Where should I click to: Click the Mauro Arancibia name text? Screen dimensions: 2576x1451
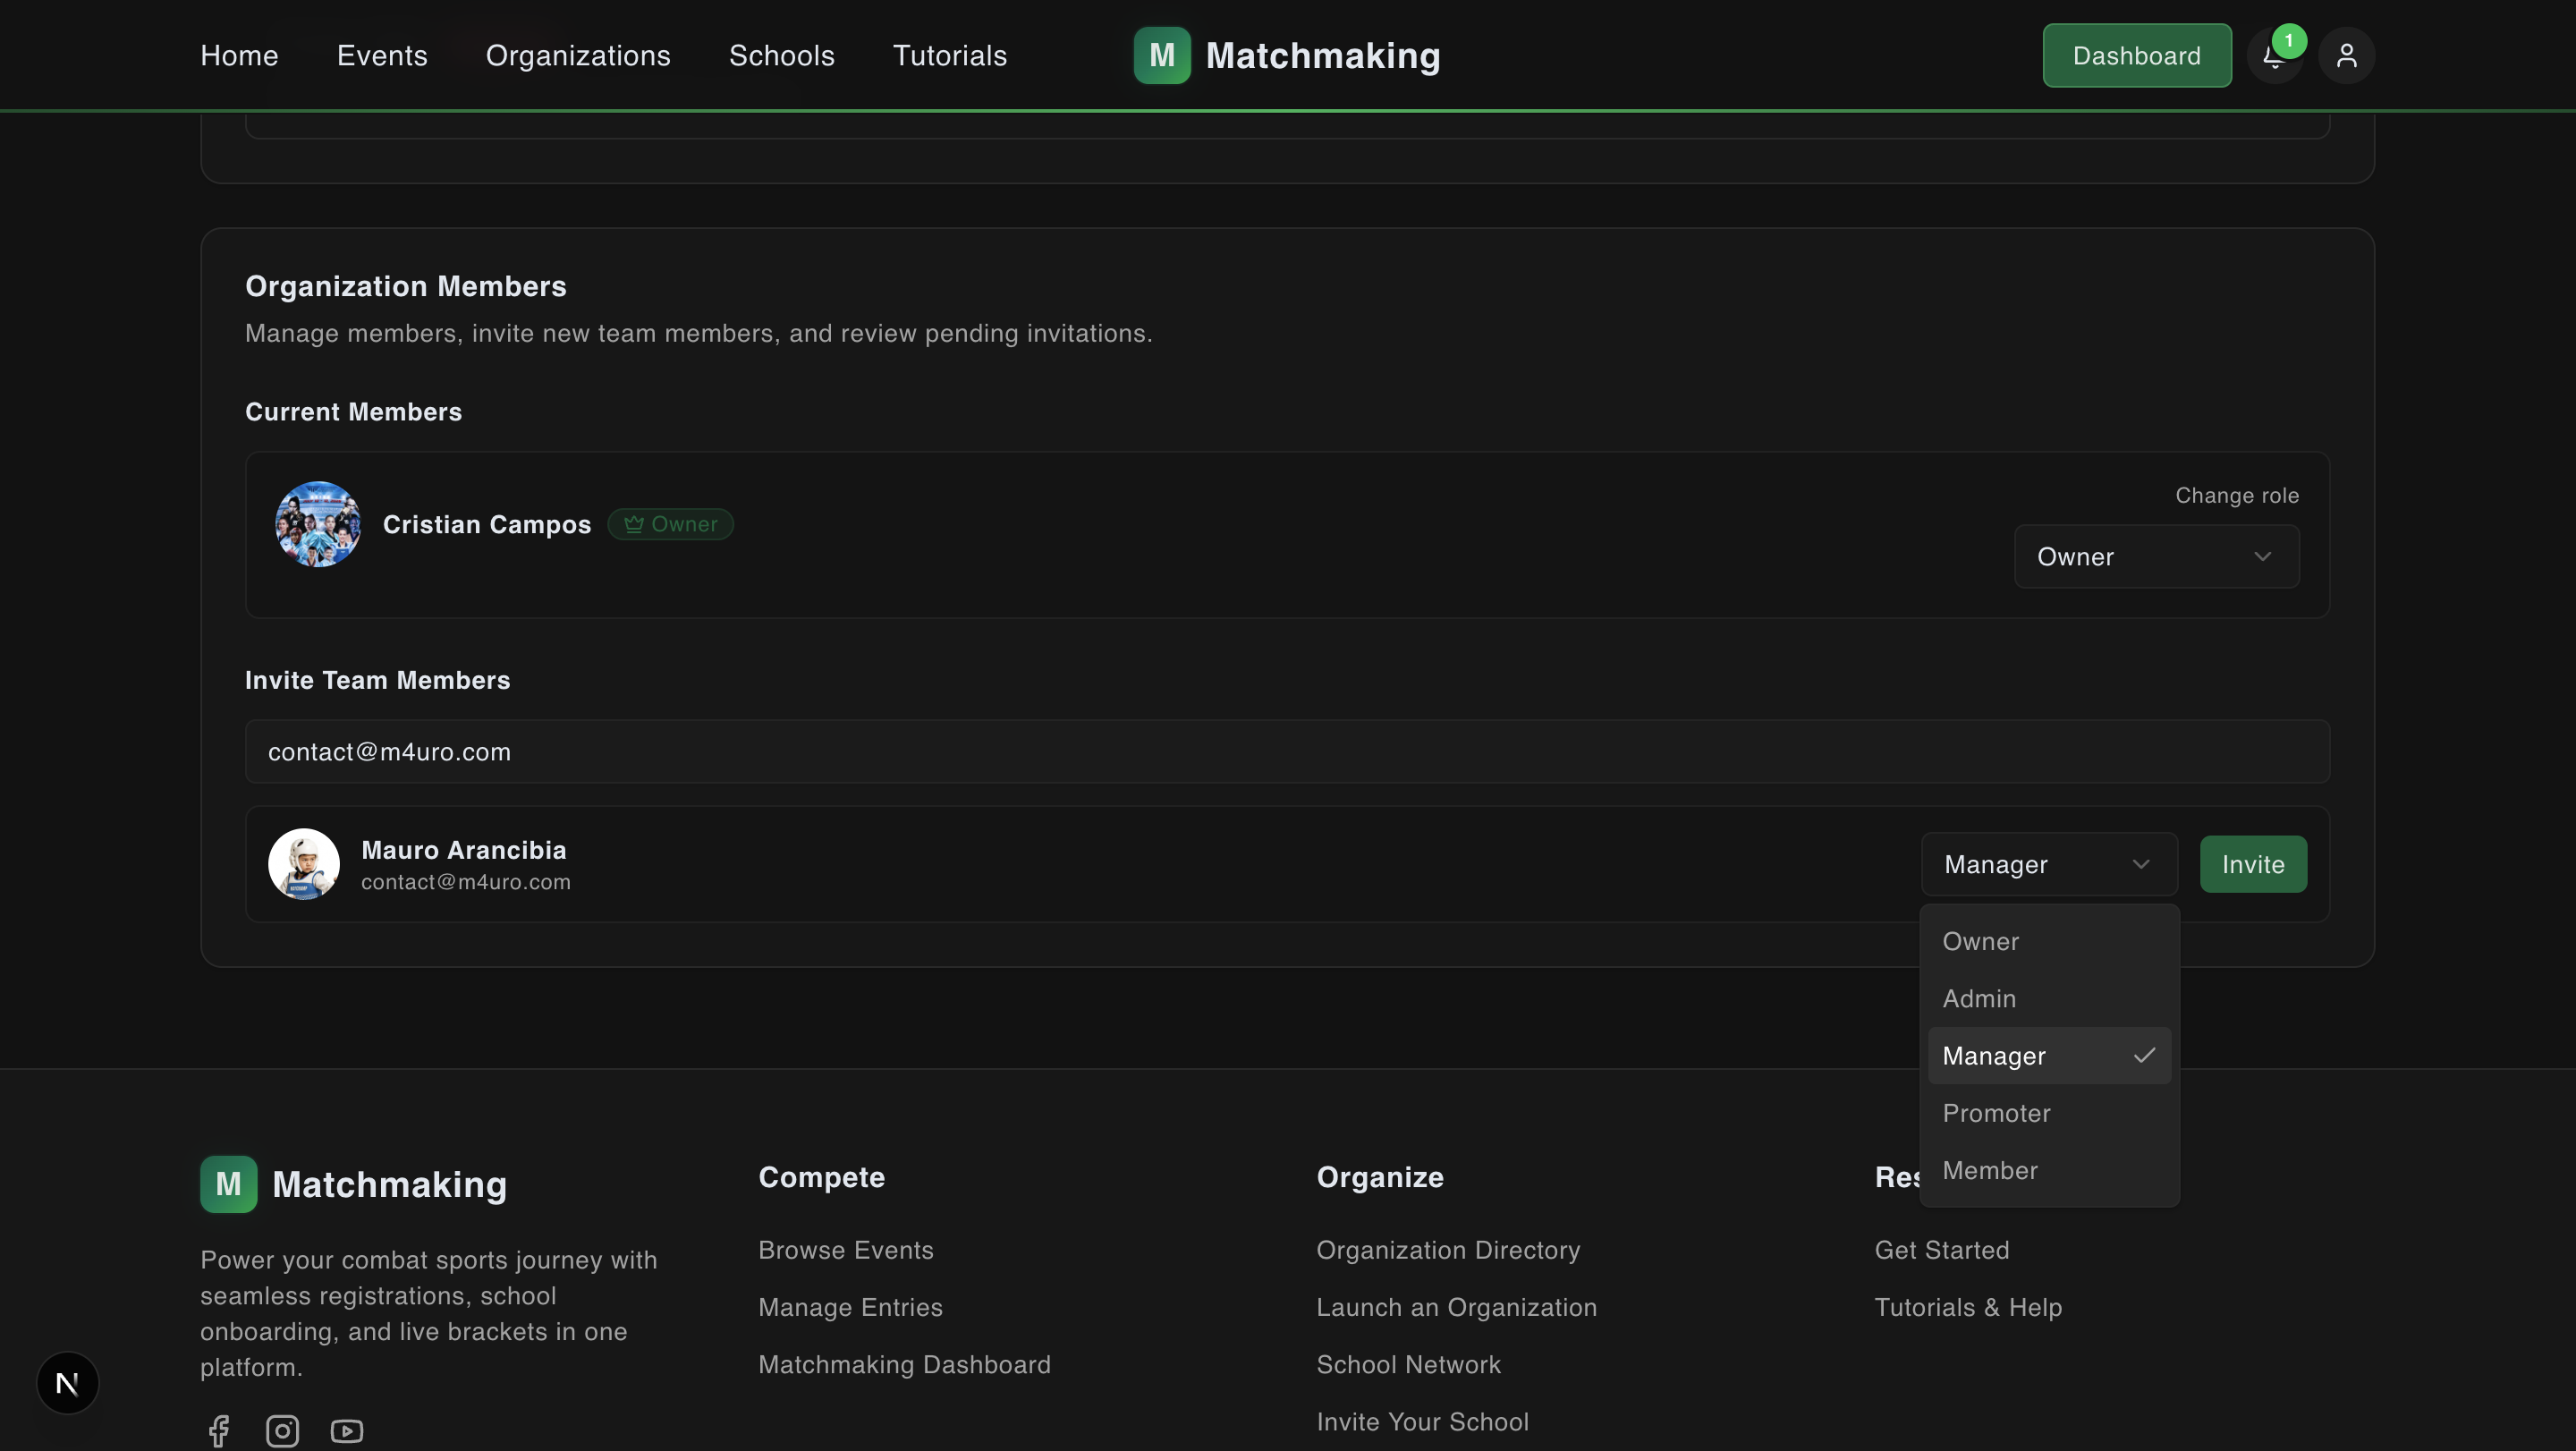coord(463,850)
